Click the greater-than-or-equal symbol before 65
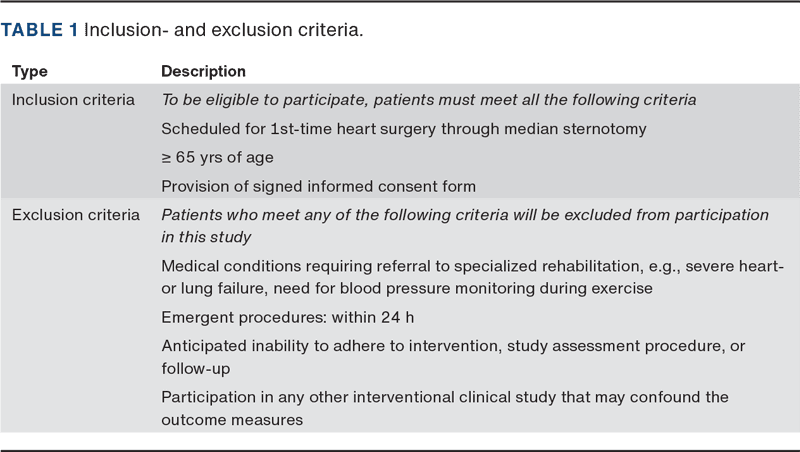This screenshot has height=452, width=800. 166,158
